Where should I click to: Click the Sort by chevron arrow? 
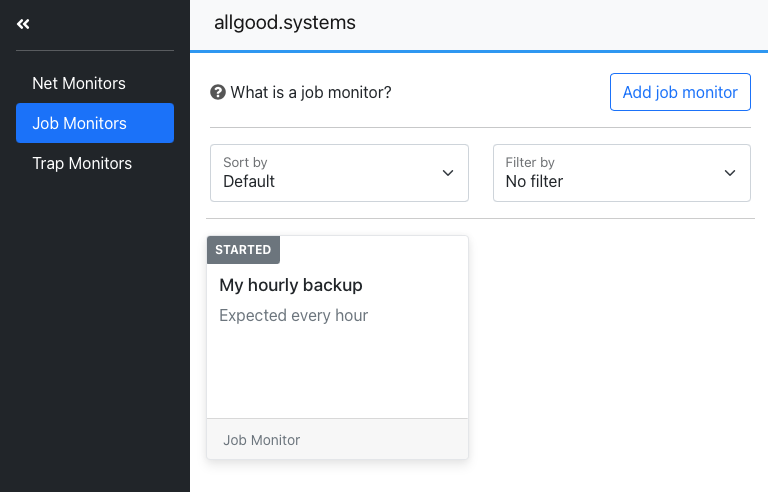tap(448, 173)
